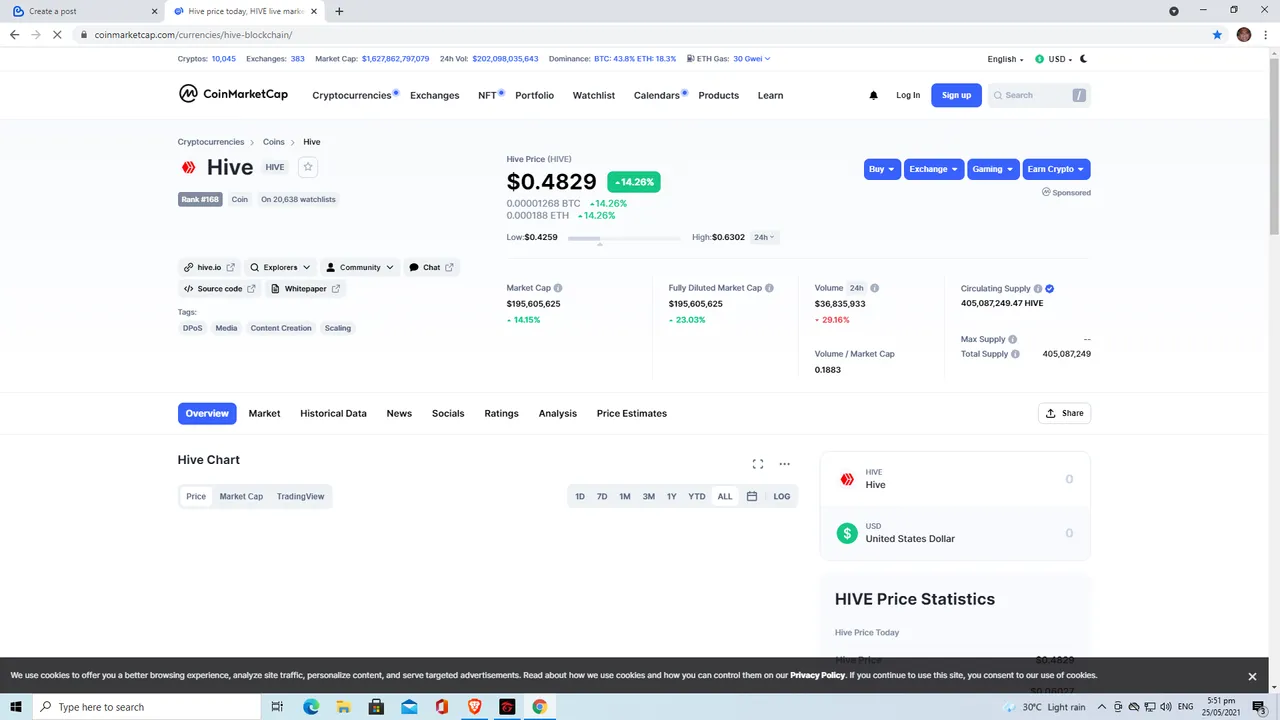The image size is (1280, 720).
Task: Open the USD currency selector
Action: point(1054,59)
